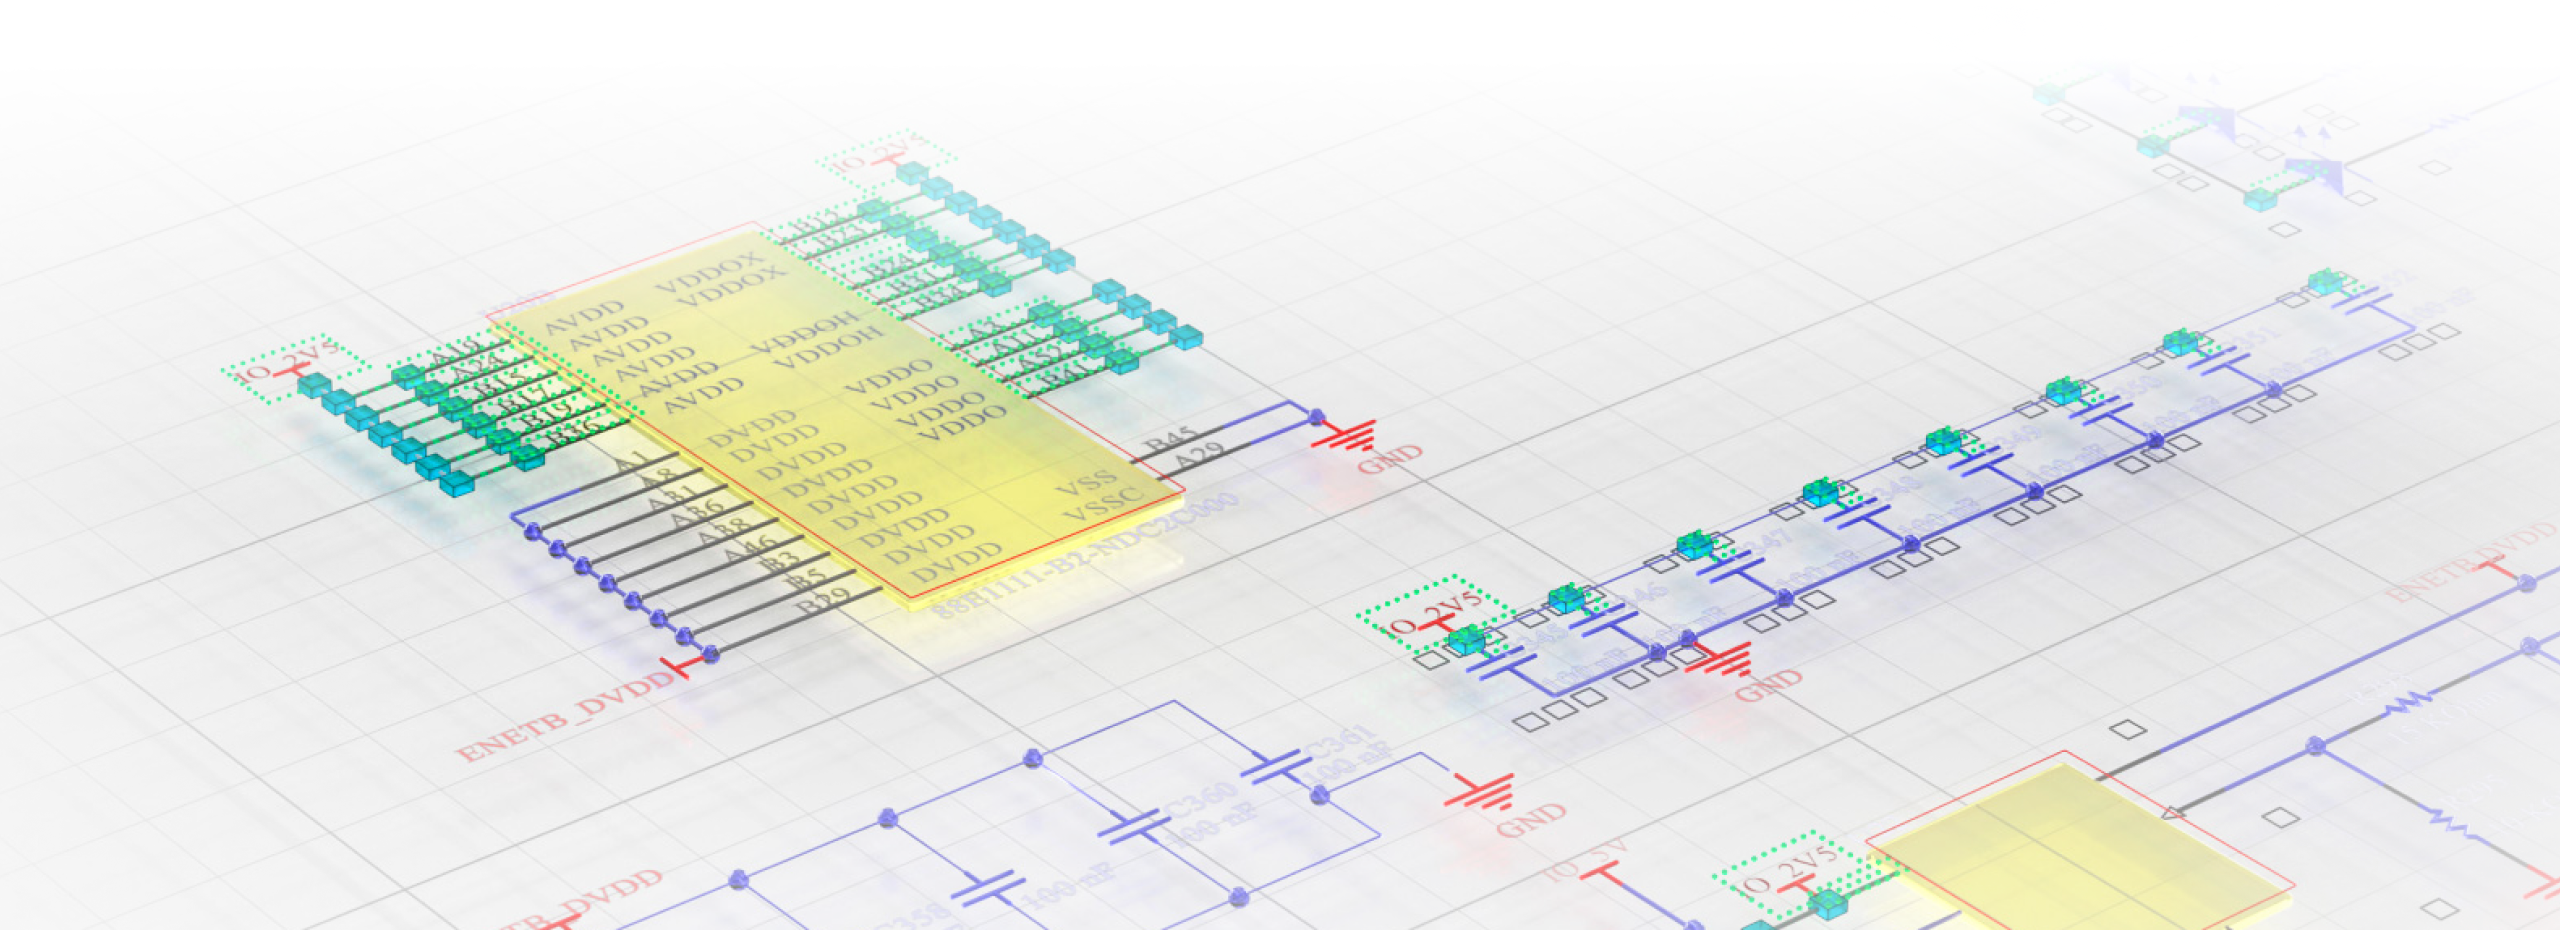Click the VSSC pin name on the chip

tap(1102, 505)
